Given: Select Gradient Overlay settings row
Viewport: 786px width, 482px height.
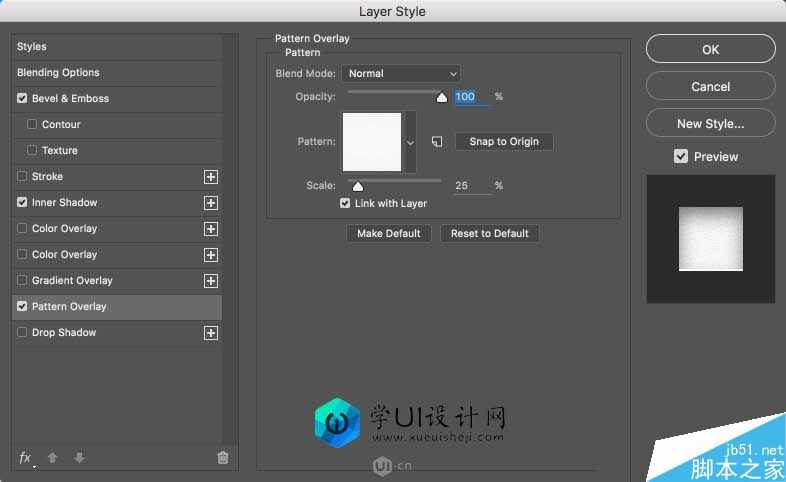Looking at the screenshot, I should tap(117, 281).
